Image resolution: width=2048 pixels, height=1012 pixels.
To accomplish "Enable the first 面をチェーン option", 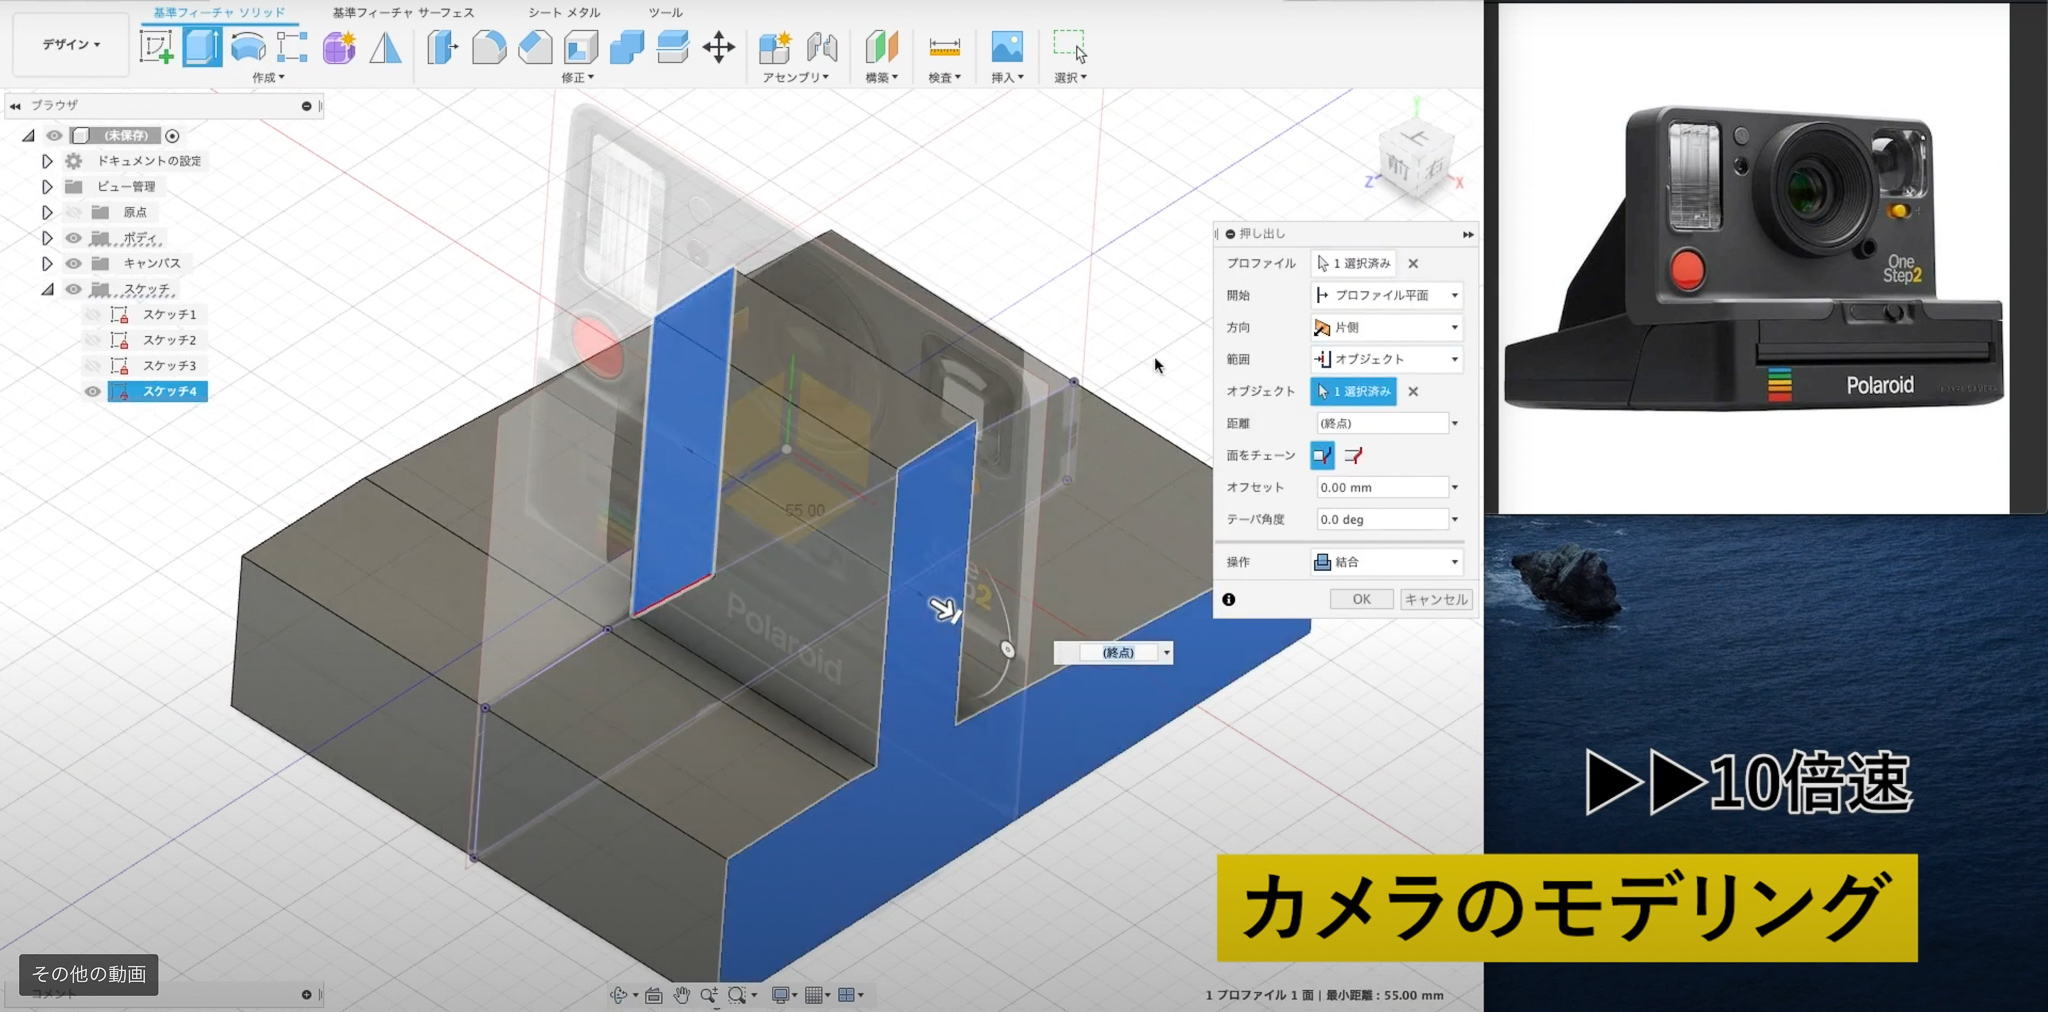I will pyautogui.click(x=1322, y=456).
